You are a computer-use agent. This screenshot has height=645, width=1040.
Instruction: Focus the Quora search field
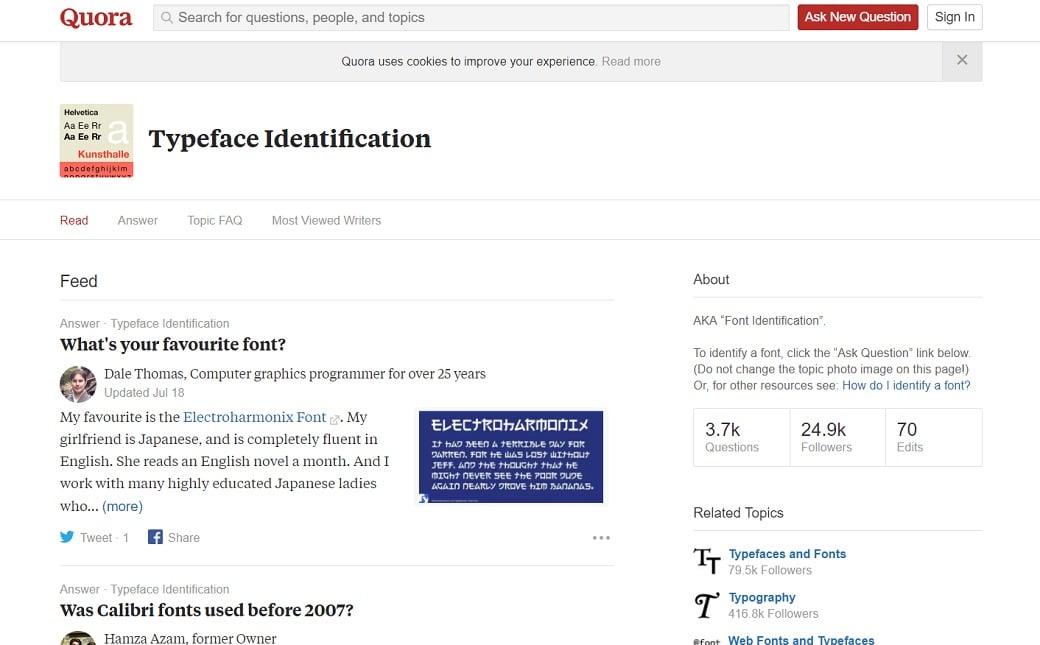470,17
